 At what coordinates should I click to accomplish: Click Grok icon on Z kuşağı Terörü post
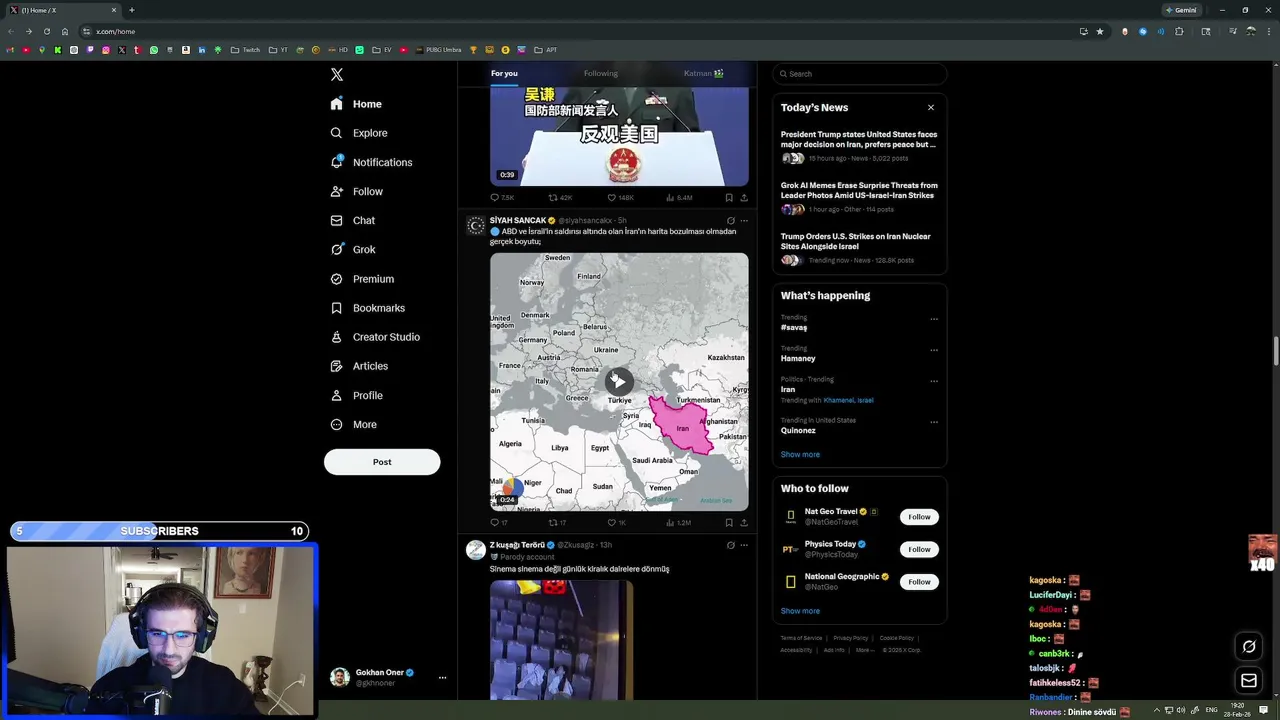730,545
